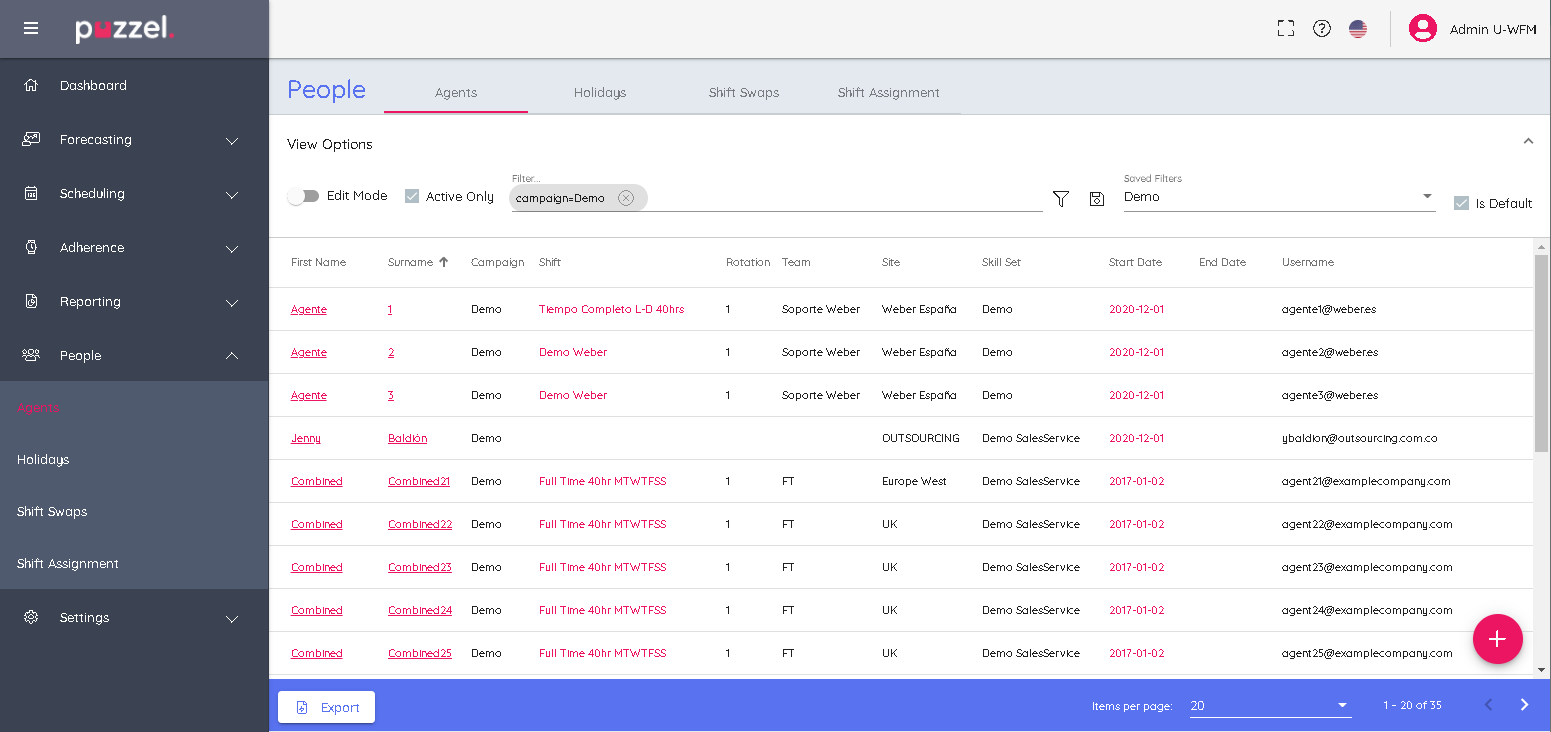Click the Export button
The image size is (1551, 732).
[x=327, y=707]
